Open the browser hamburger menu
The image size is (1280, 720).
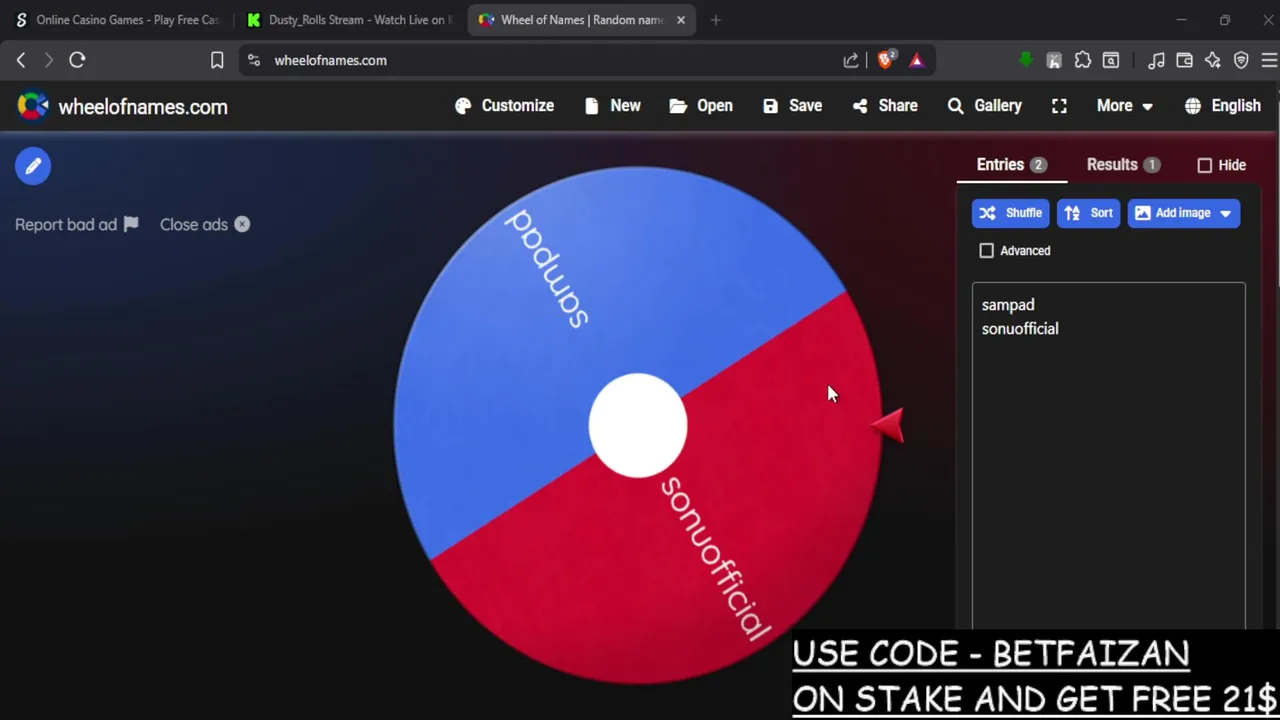click(1269, 60)
